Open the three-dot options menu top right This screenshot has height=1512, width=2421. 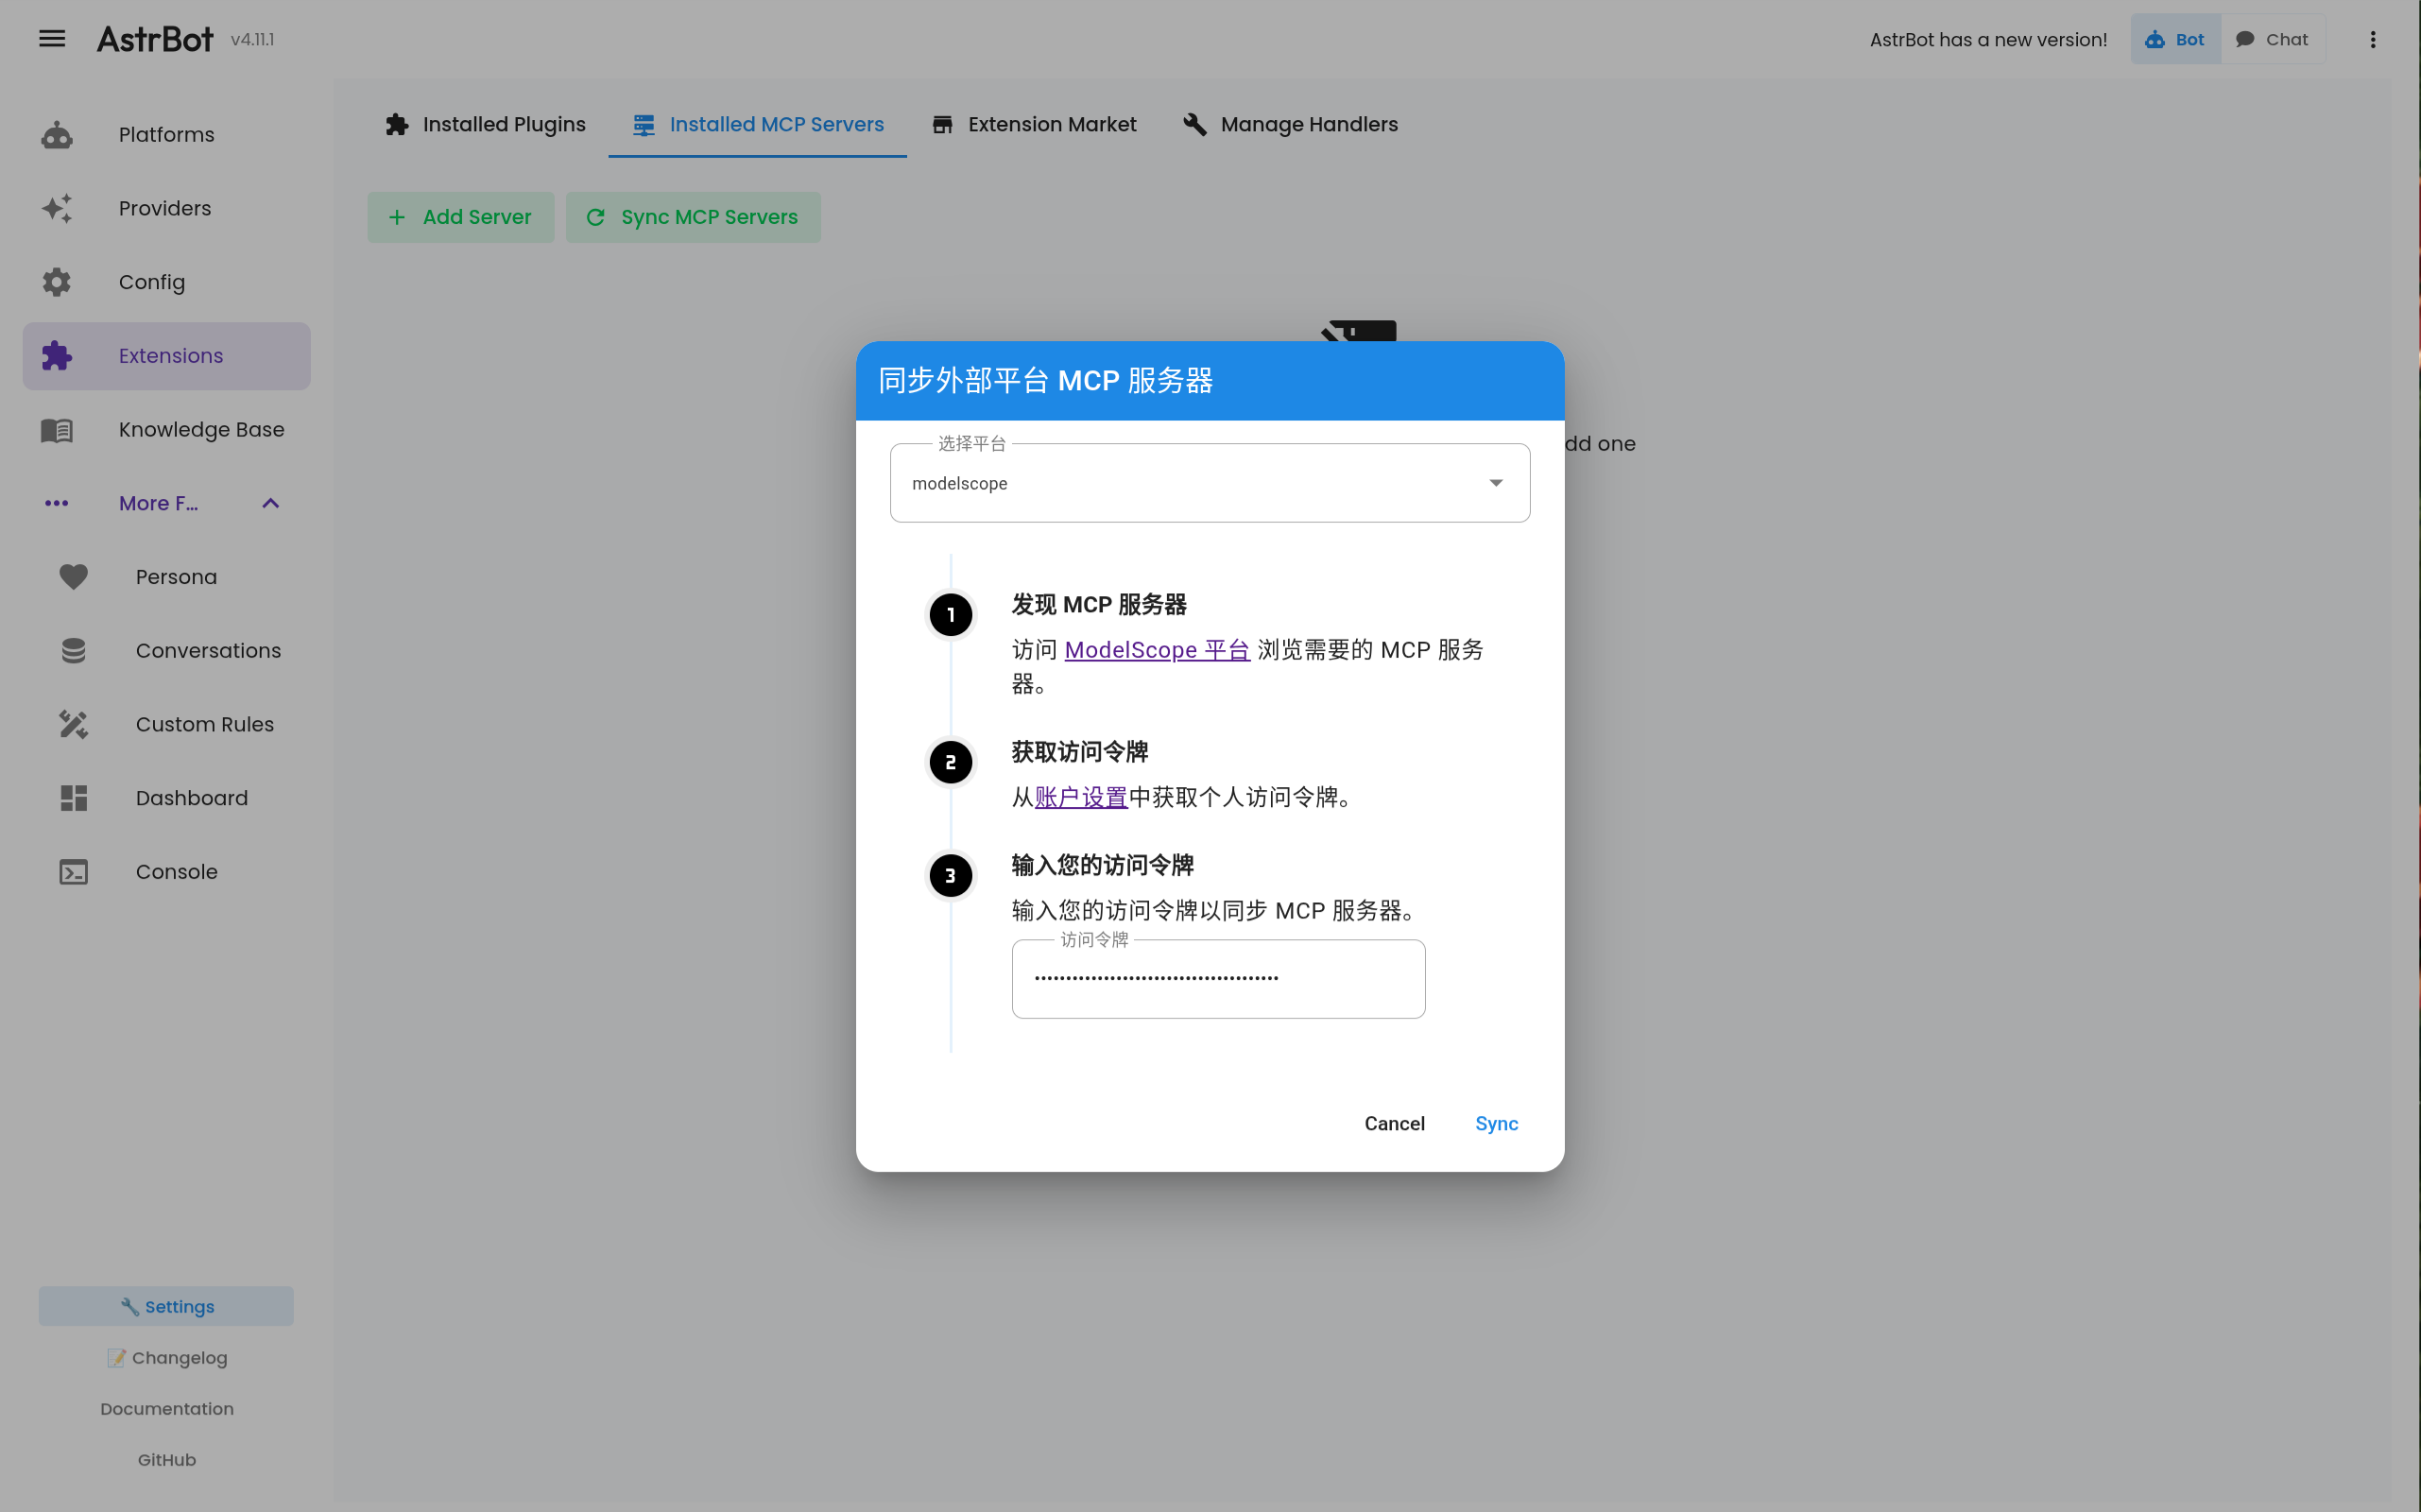pos(2374,39)
